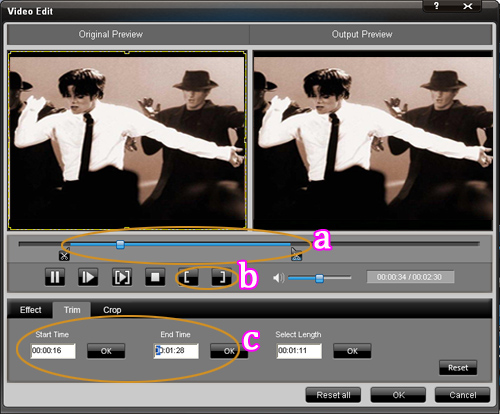500x414 pixels.
Task: Click the right scissors trim end marker
Action: (296, 255)
